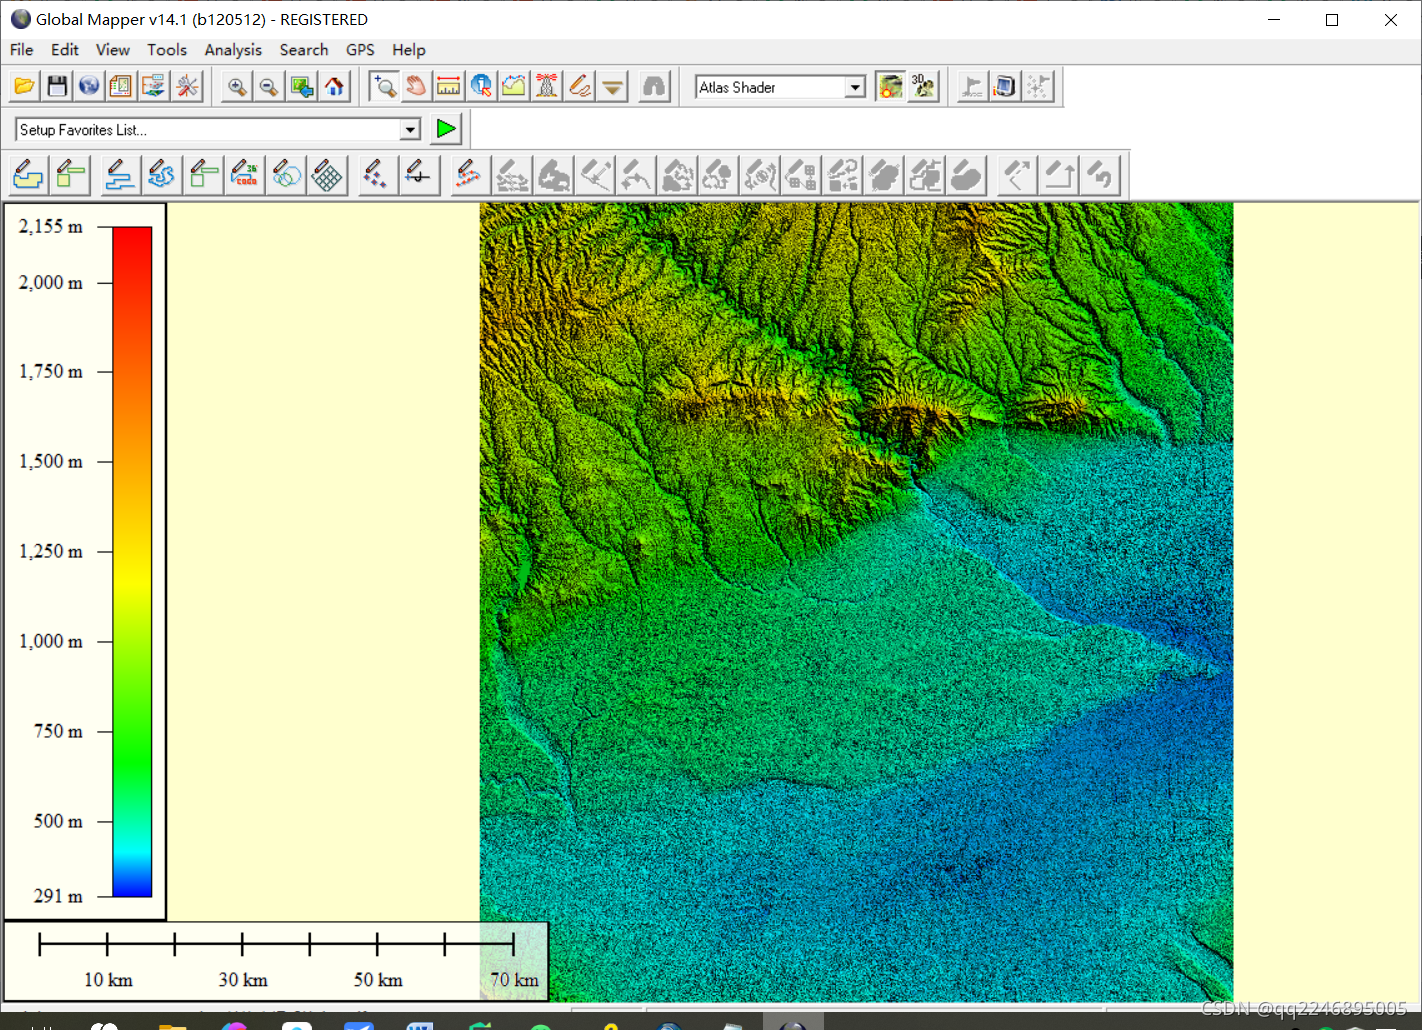Select the Grab-and-Drag hand tool
This screenshot has height=1030, width=1422.
pos(416,87)
